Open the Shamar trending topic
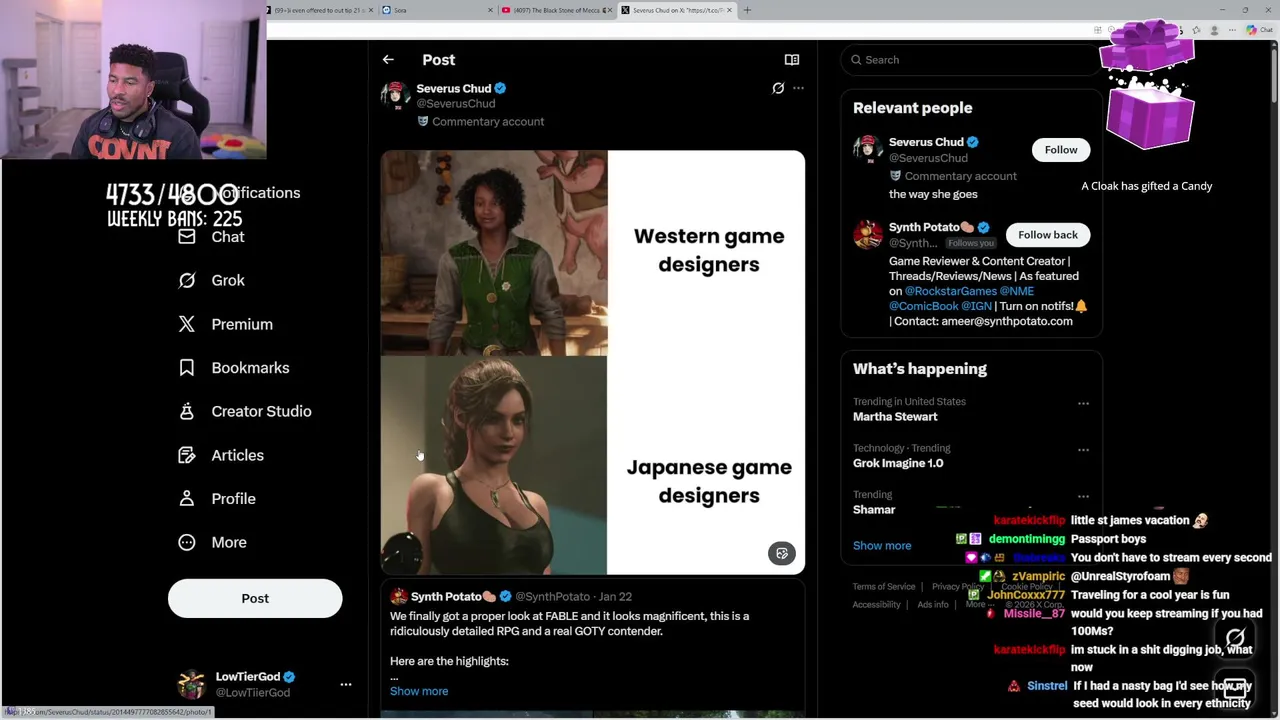This screenshot has width=1280, height=720. pyautogui.click(x=874, y=510)
